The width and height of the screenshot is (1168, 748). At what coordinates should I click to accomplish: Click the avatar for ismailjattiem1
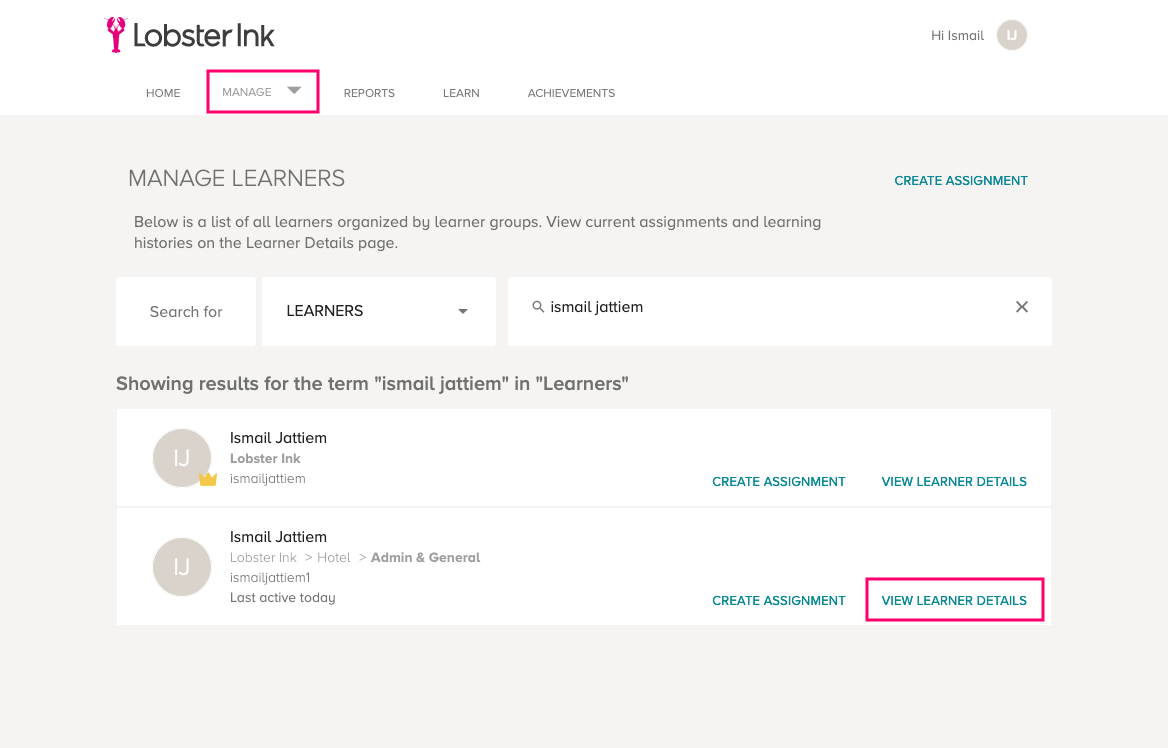182,567
